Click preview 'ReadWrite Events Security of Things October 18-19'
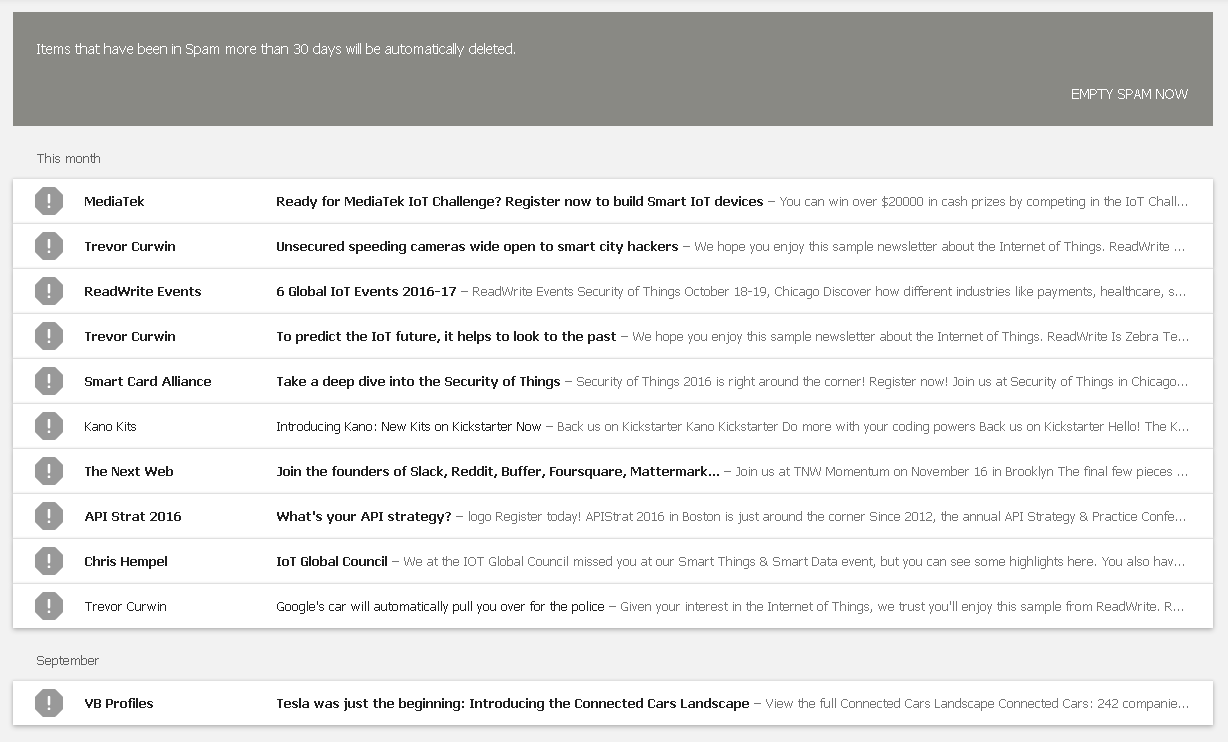Image resolution: width=1228 pixels, height=742 pixels. pyautogui.click(x=830, y=291)
